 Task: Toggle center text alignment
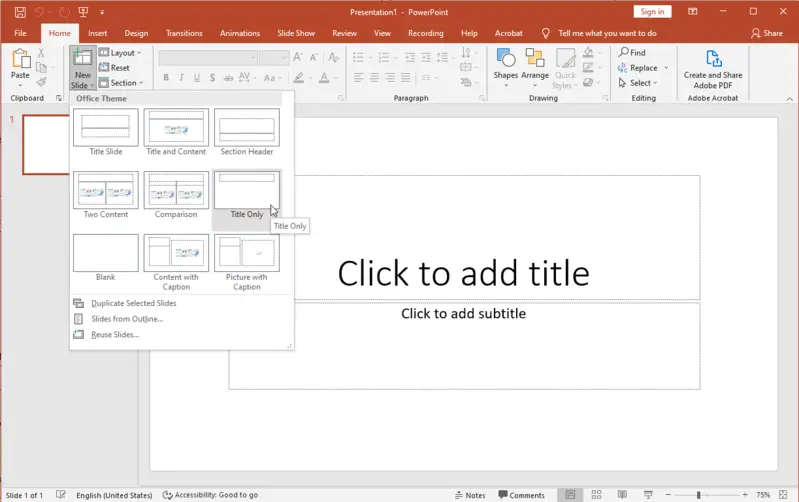tap(374, 77)
